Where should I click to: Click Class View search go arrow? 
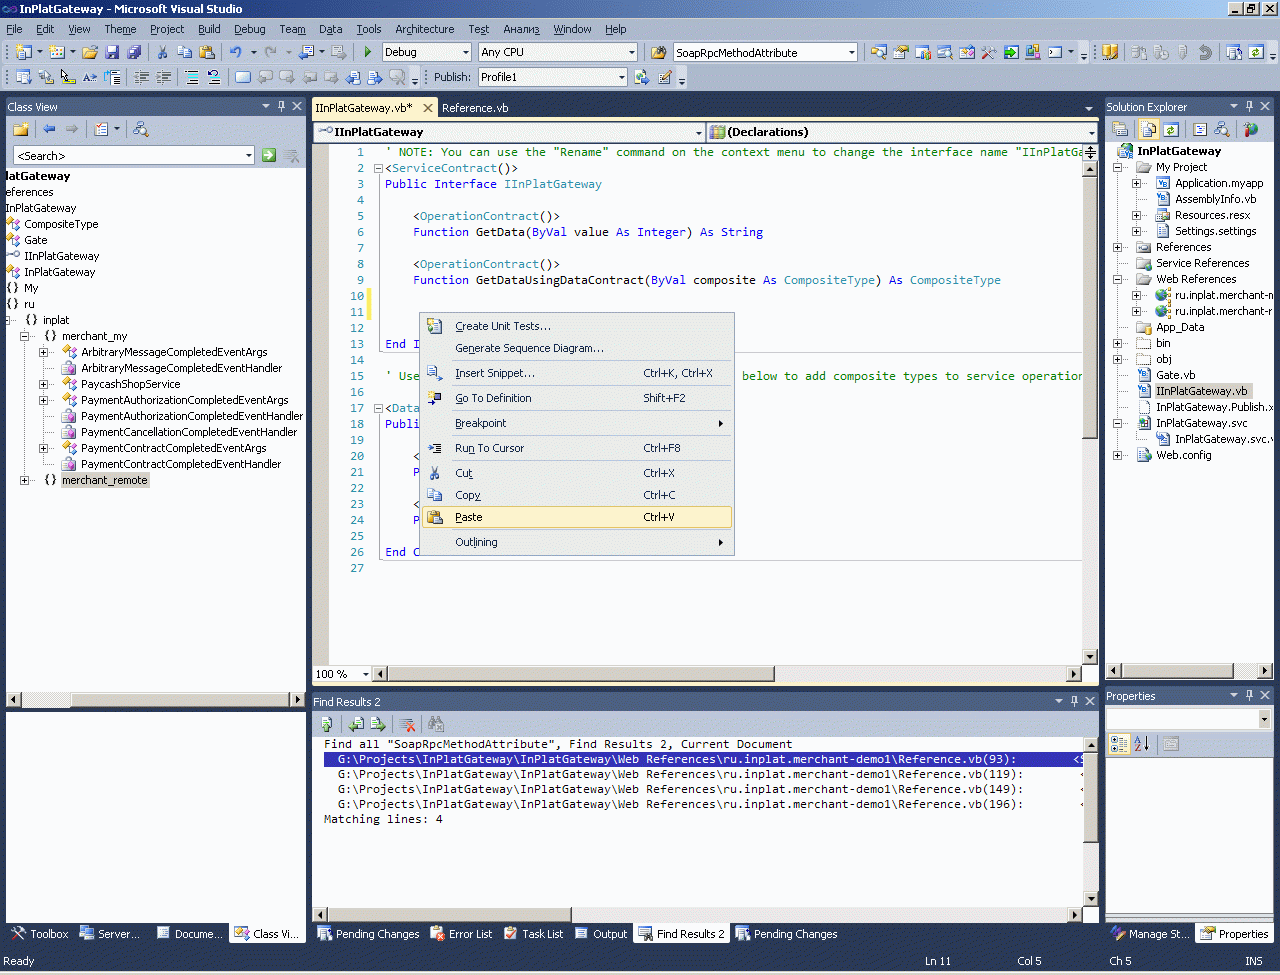pyautogui.click(x=269, y=155)
